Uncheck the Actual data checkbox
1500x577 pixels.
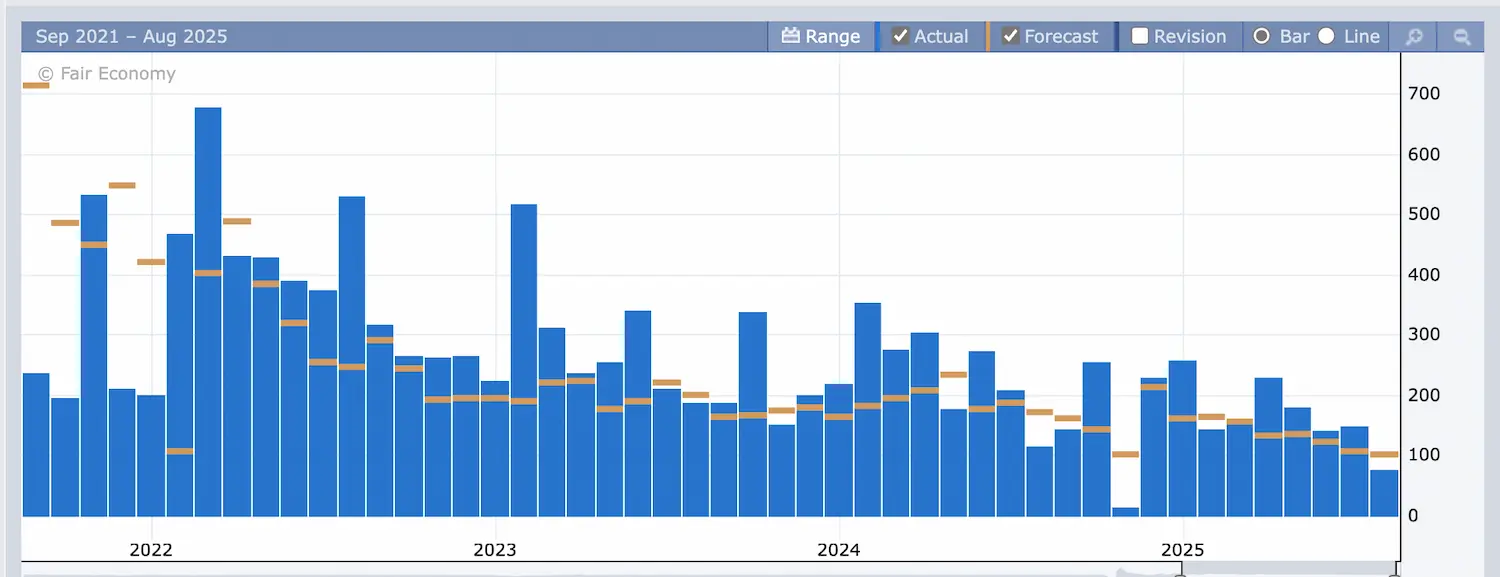click(901, 36)
